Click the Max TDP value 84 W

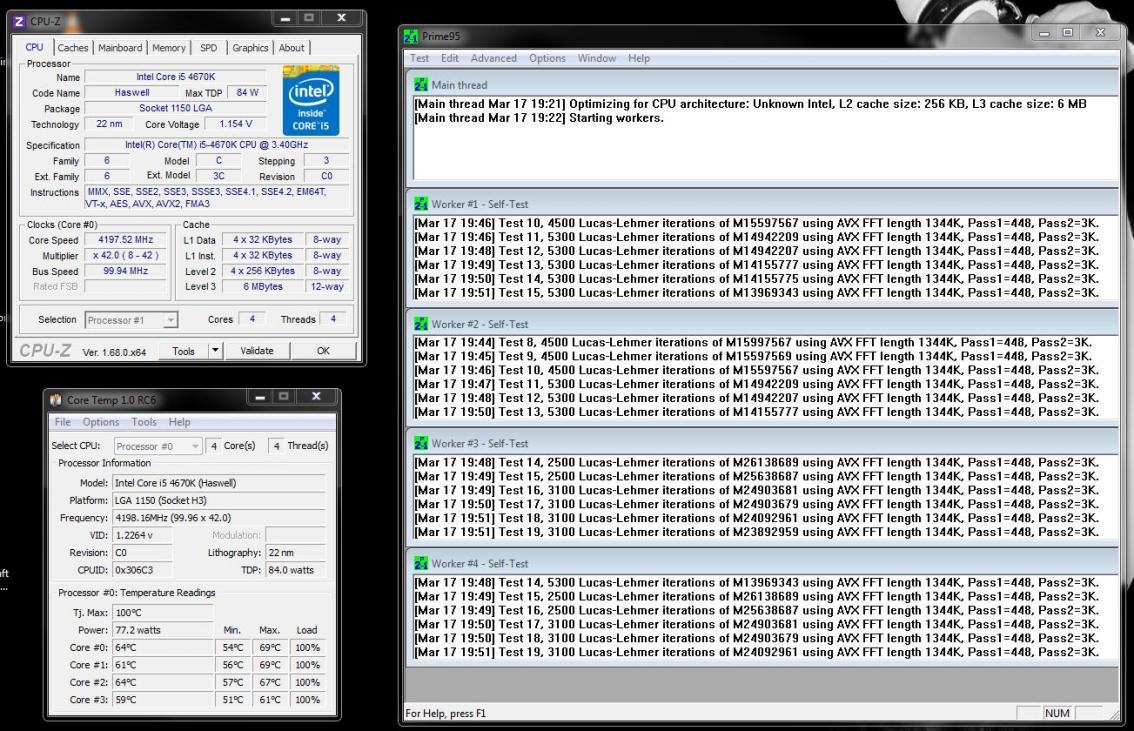(247, 93)
